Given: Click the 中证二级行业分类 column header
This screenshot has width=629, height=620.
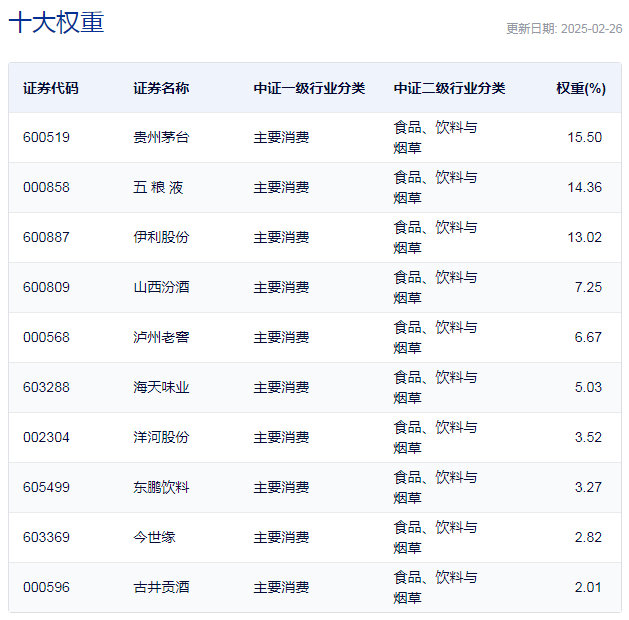Looking at the screenshot, I should [449, 88].
